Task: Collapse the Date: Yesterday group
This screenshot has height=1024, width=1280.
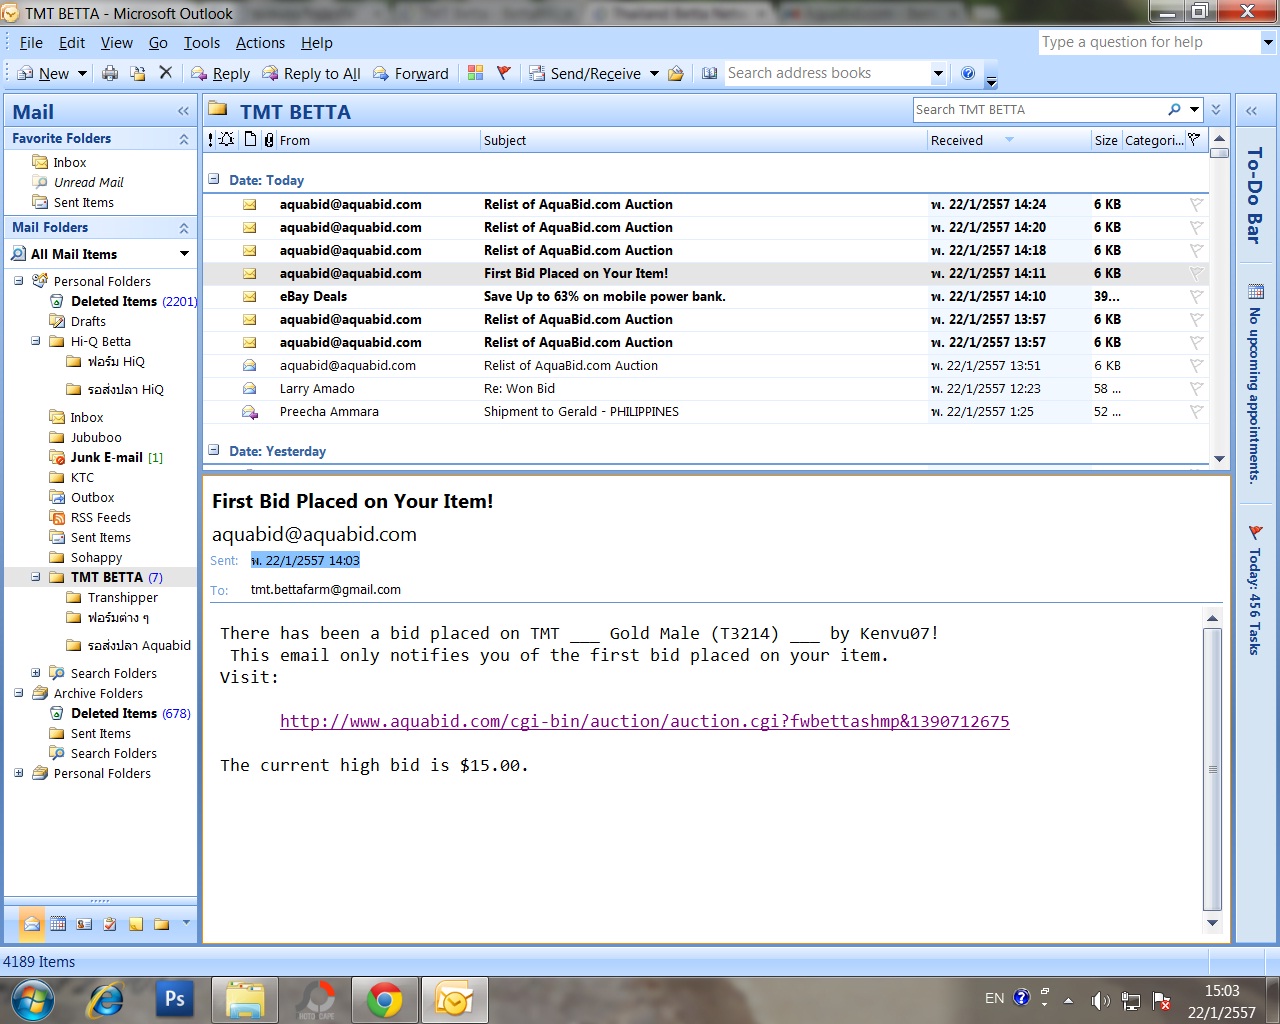Action: tap(213, 450)
